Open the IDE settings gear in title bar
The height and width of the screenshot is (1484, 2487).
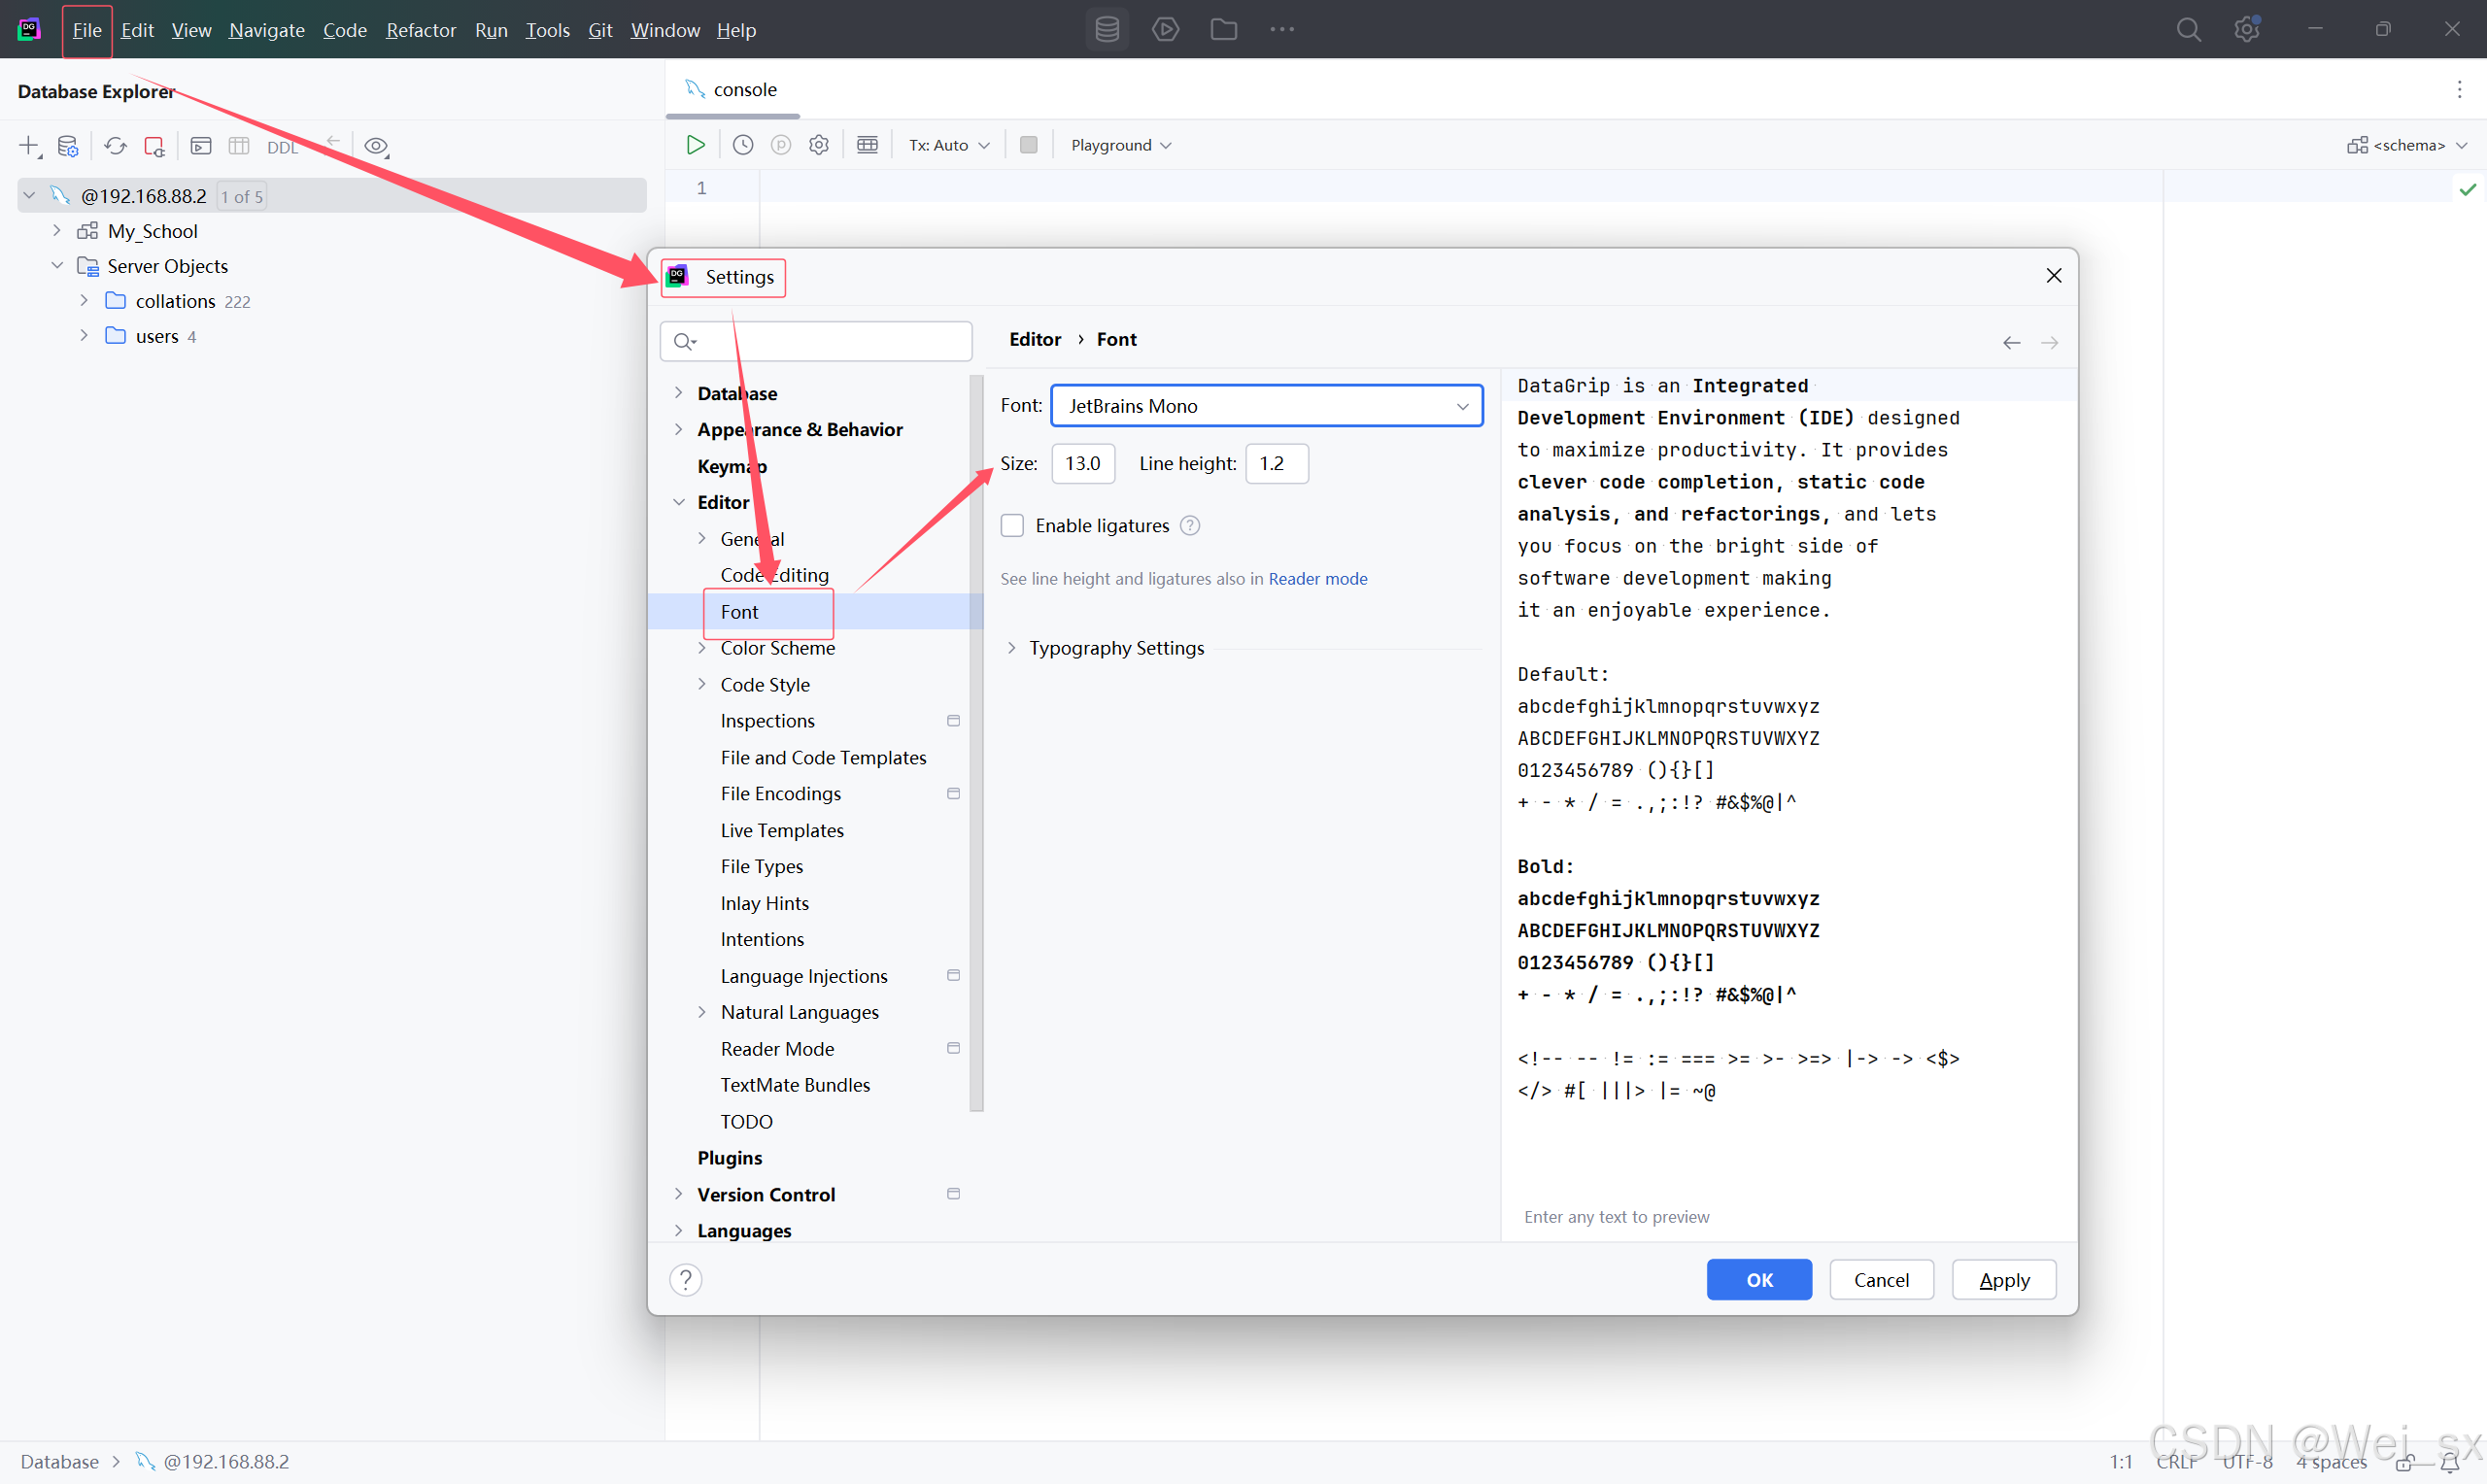tap(2247, 29)
